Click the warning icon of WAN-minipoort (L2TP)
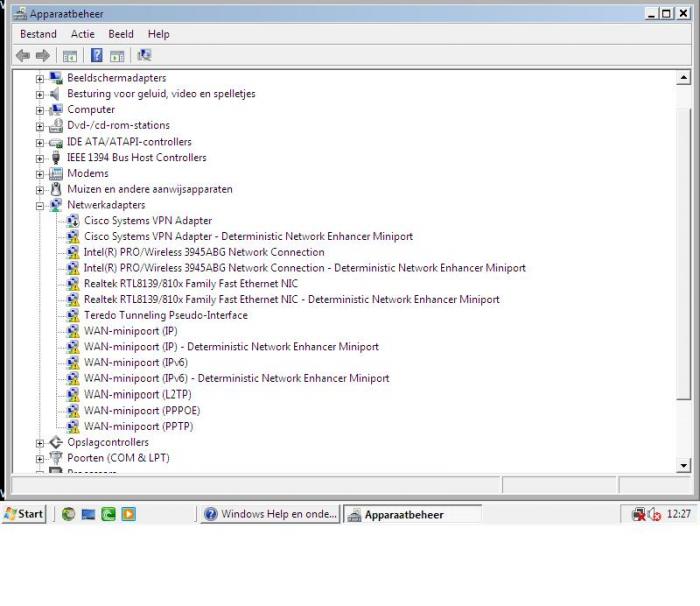The image size is (700, 606). (73, 395)
